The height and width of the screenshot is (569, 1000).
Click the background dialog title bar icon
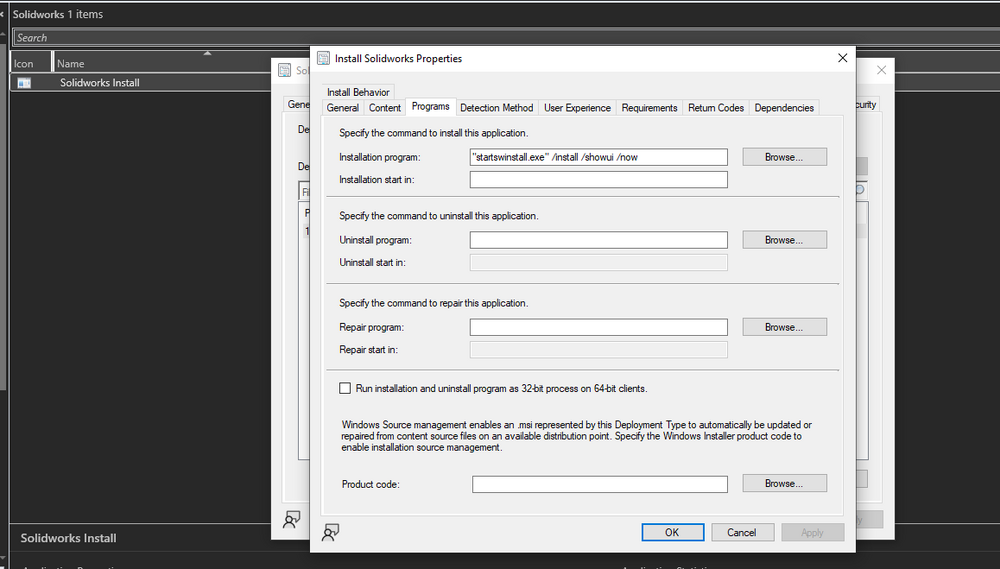pyautogui.click(x=284, y=70)
